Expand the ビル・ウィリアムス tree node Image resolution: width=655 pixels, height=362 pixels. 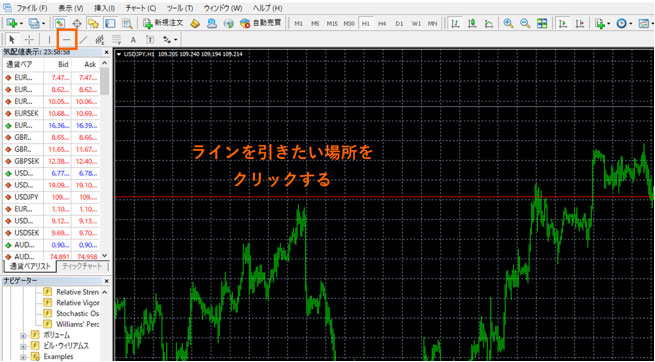pos(24,346)
